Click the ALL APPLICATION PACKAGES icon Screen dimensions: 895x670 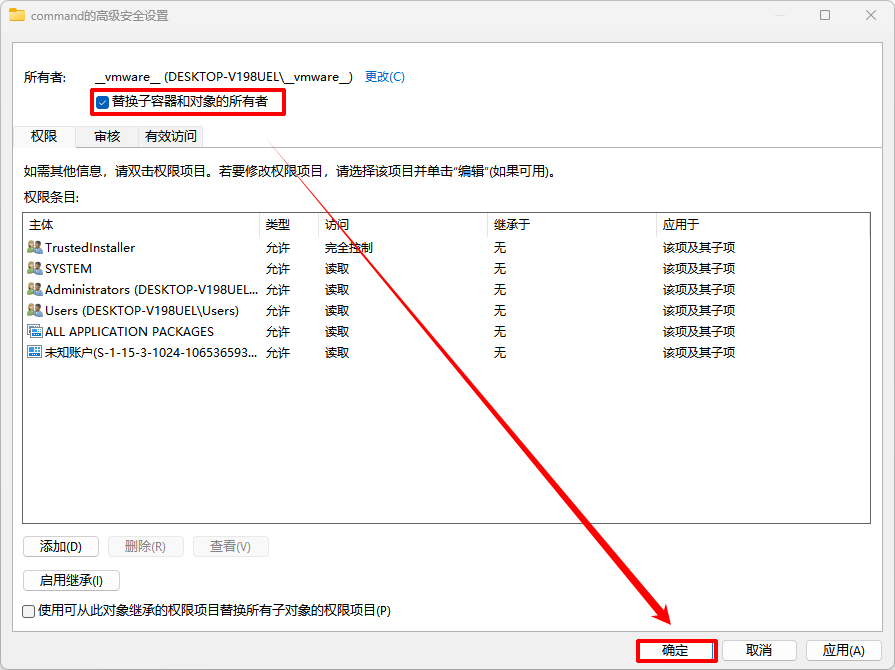[x=35, y=332]
